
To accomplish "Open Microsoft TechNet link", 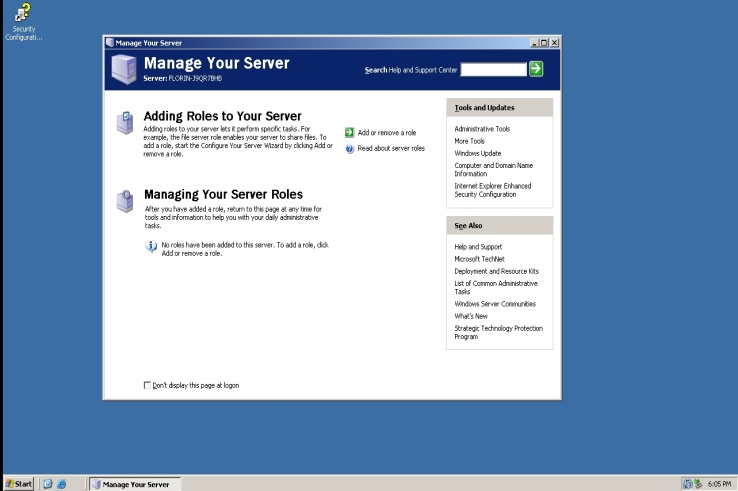I will (x=479, y=259).
